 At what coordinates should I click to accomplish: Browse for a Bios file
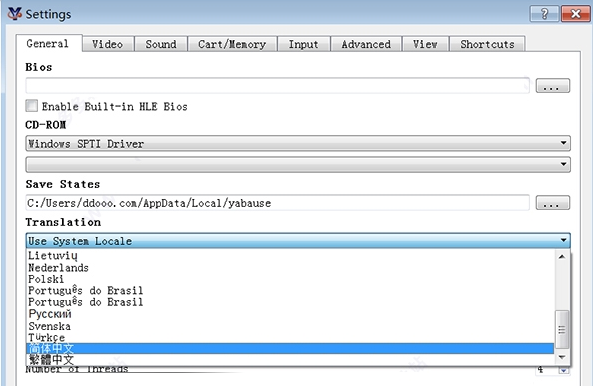pos(553,85)
